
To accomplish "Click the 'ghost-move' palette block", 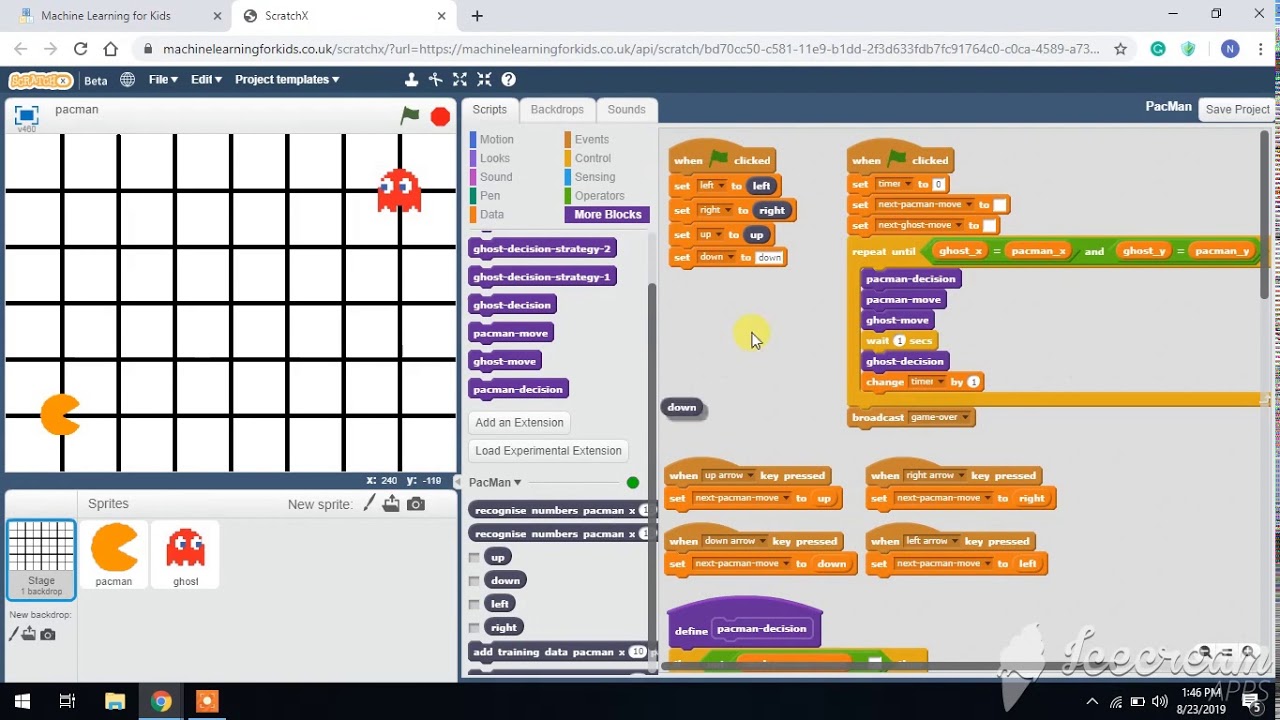I will click(505, 362).
